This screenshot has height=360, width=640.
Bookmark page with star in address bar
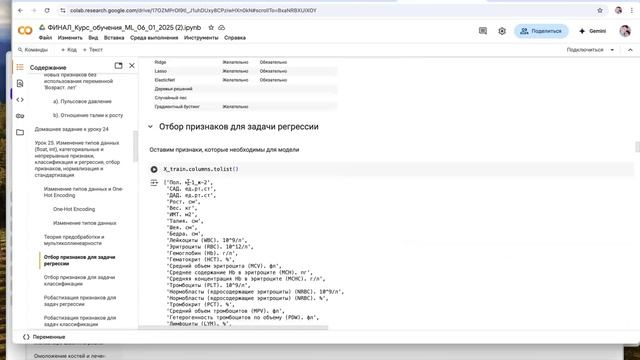pyautogui.click(x=600, y=10)
